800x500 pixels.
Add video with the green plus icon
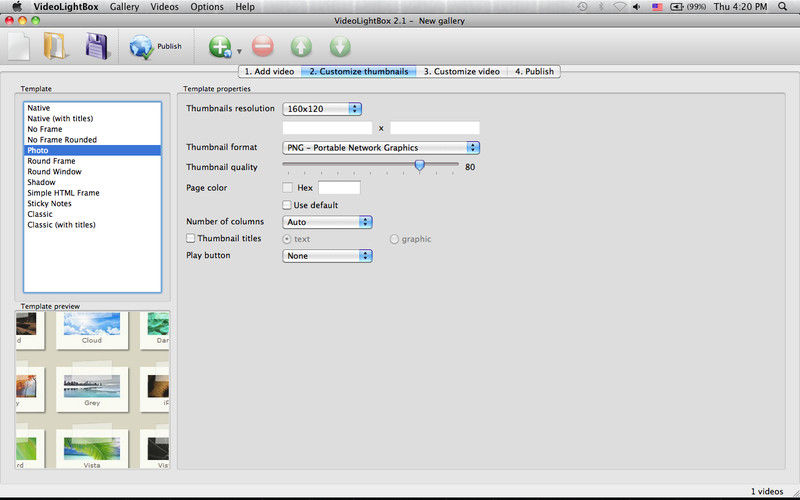tap(220, 47)
